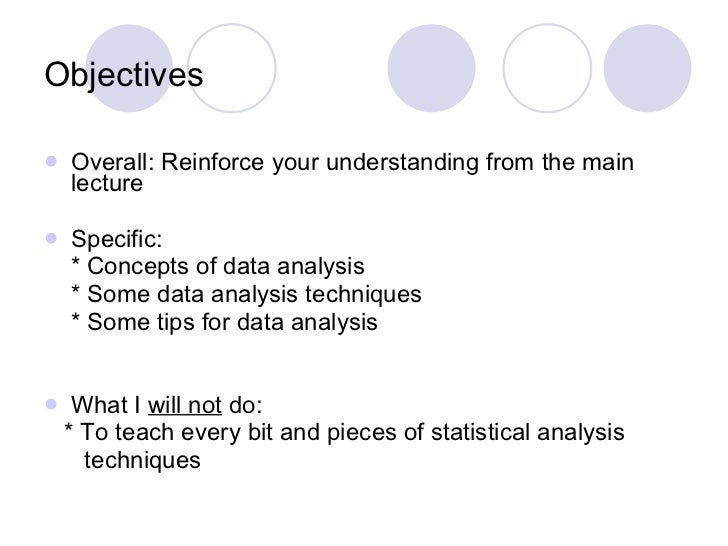This screenshot has width=728, height=546.
Task: Click the 'To teach every bit and pieces' line
Action: 344,433
